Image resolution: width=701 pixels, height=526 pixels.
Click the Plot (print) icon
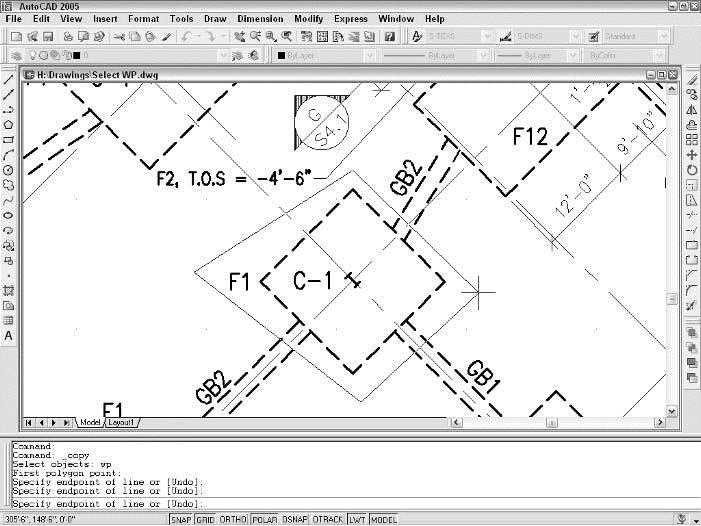(x=68, y=37)
